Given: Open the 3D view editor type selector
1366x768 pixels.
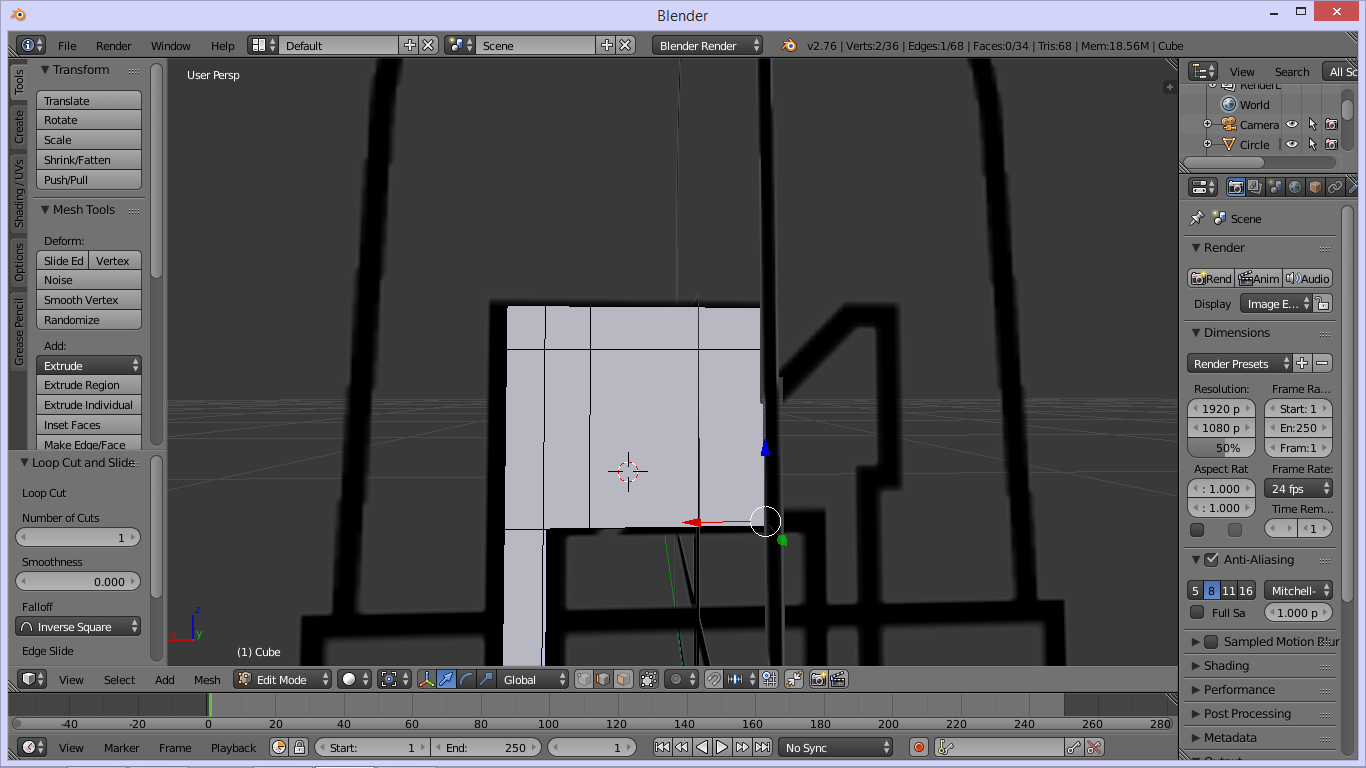Looking at the screenshot, I should (33, 679).
